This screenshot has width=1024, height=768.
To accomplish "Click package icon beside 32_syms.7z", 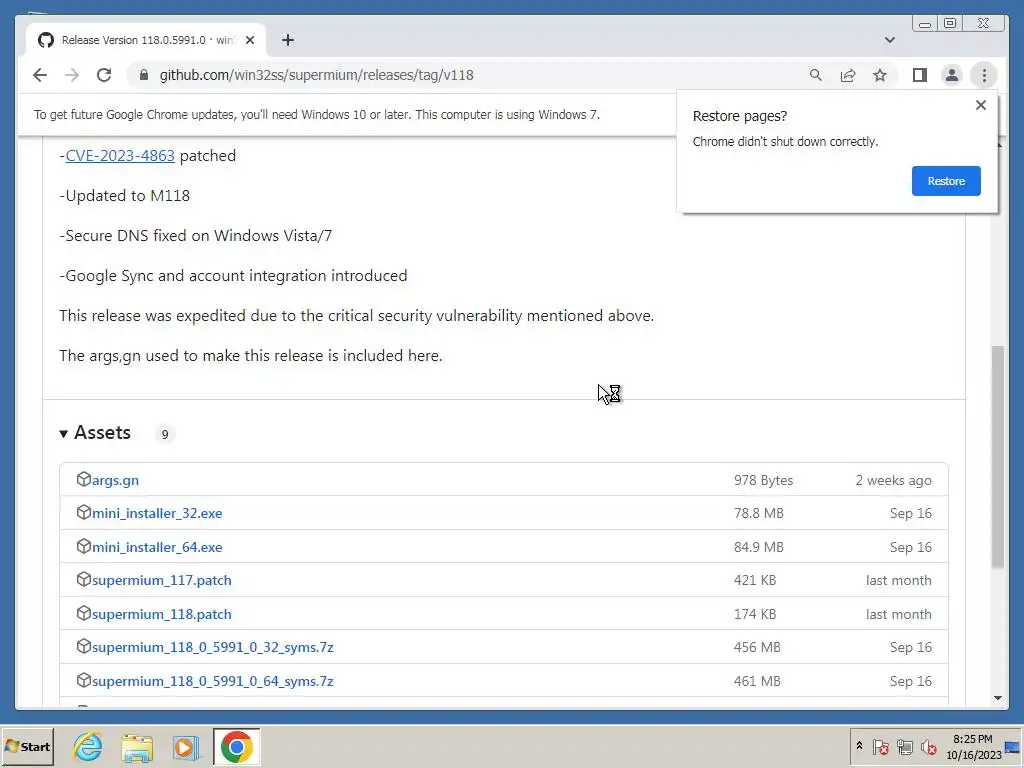I will [x=84, y=647].
